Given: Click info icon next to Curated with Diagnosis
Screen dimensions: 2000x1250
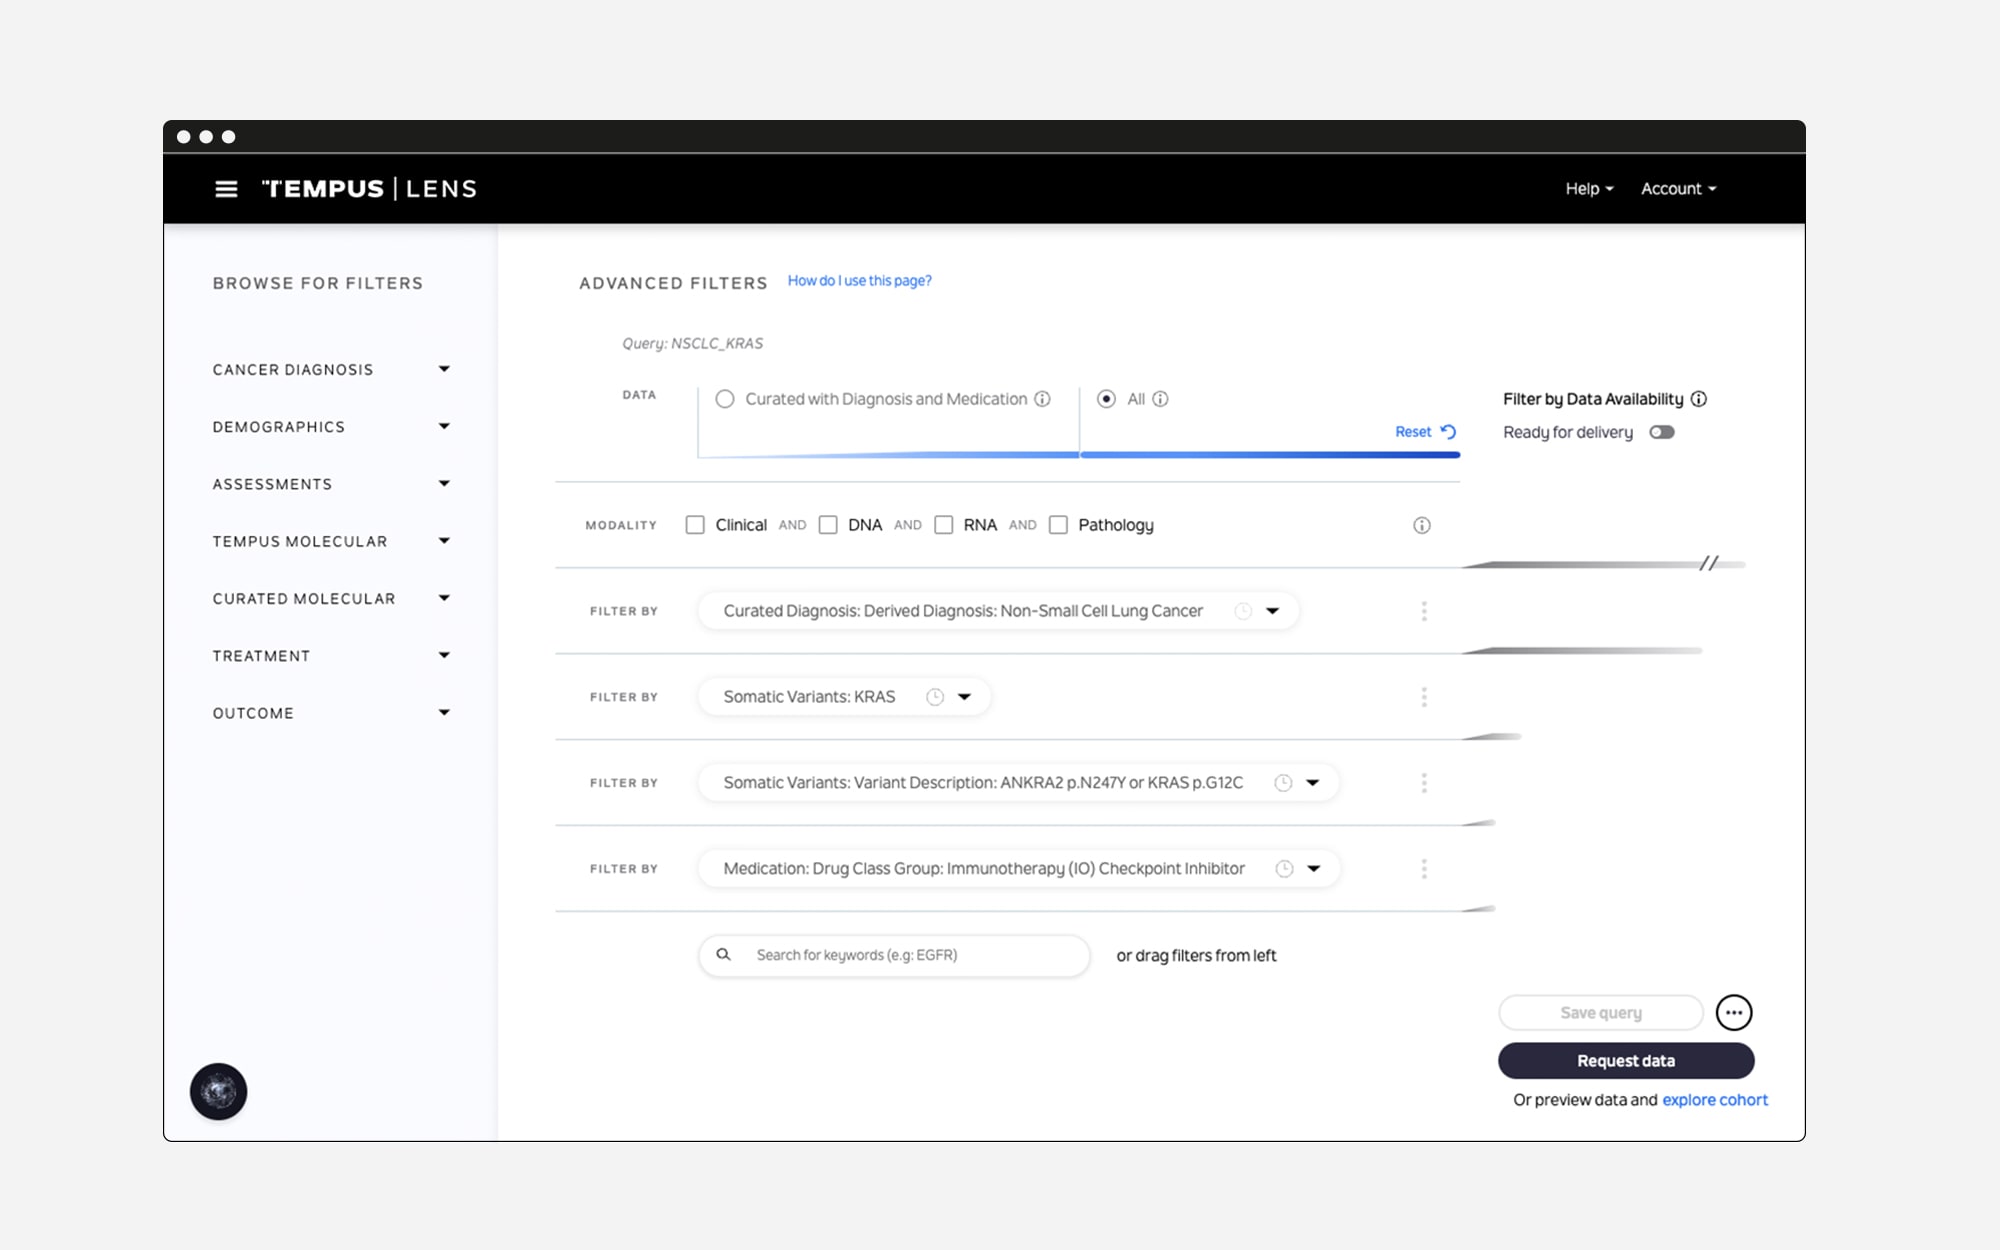Looking at the screenshot, I should 1042,399.
